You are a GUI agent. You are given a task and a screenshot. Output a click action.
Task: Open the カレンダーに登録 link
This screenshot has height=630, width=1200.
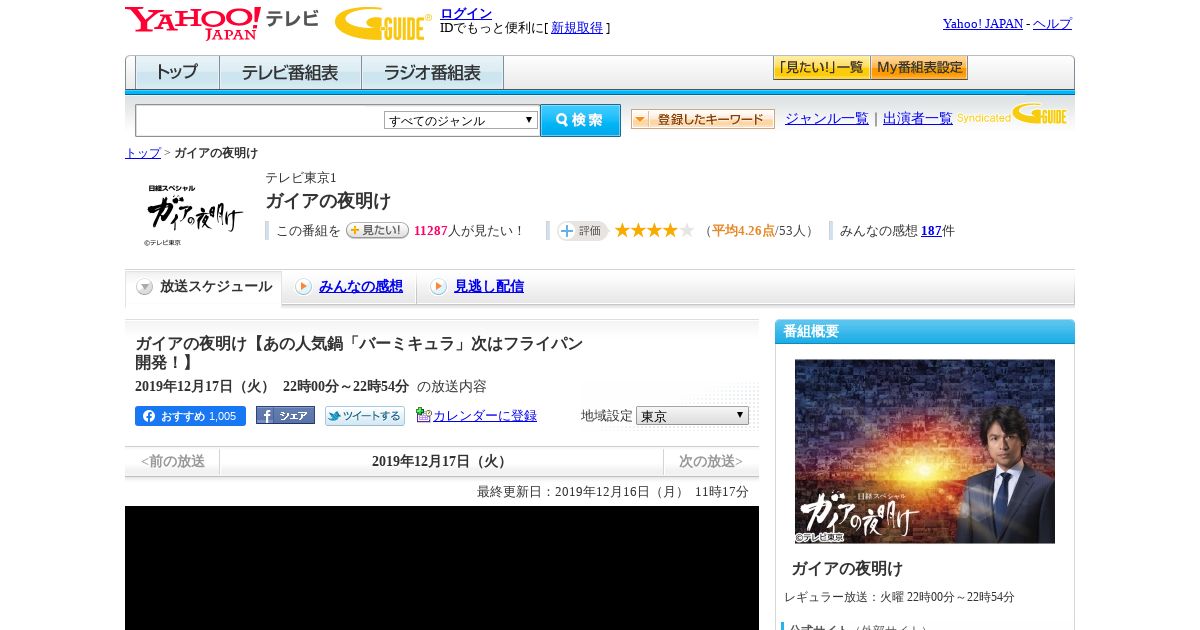point(485,415)
